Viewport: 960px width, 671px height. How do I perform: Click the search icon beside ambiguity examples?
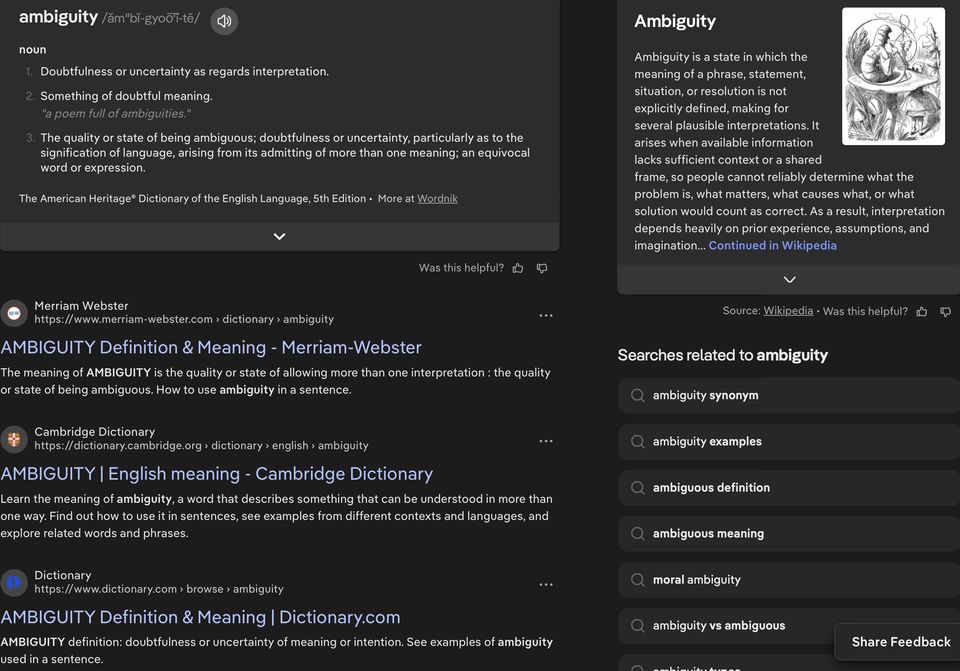[x=637, y=441]
